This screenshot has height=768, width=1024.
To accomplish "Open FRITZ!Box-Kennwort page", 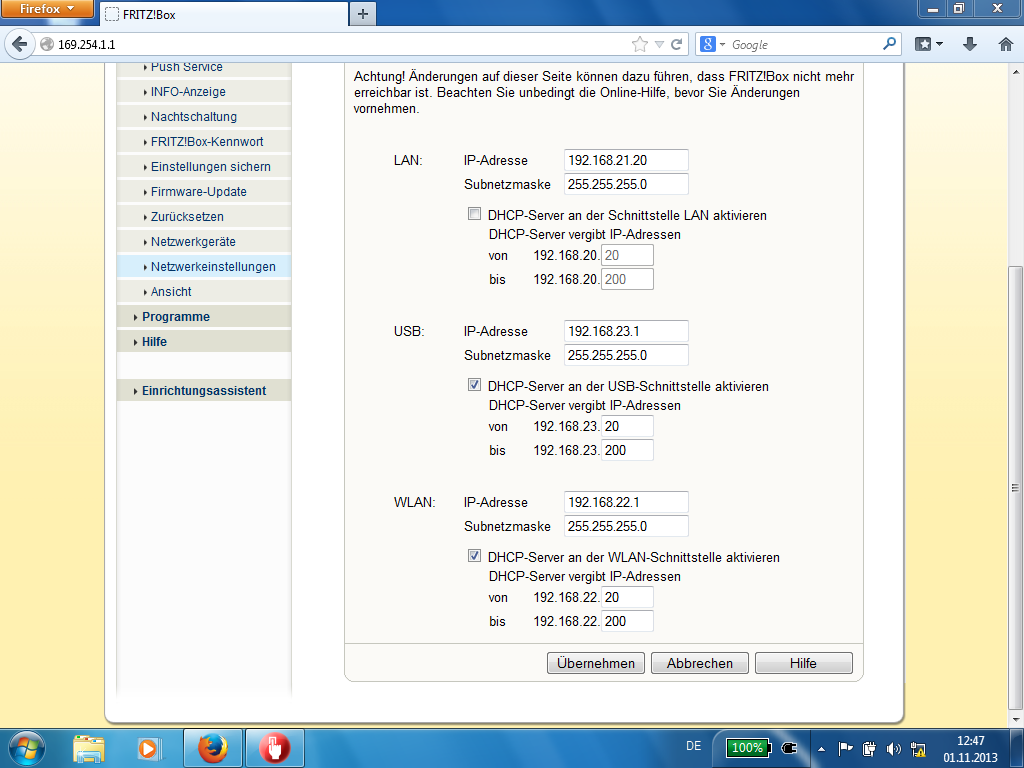I will 204,141.
